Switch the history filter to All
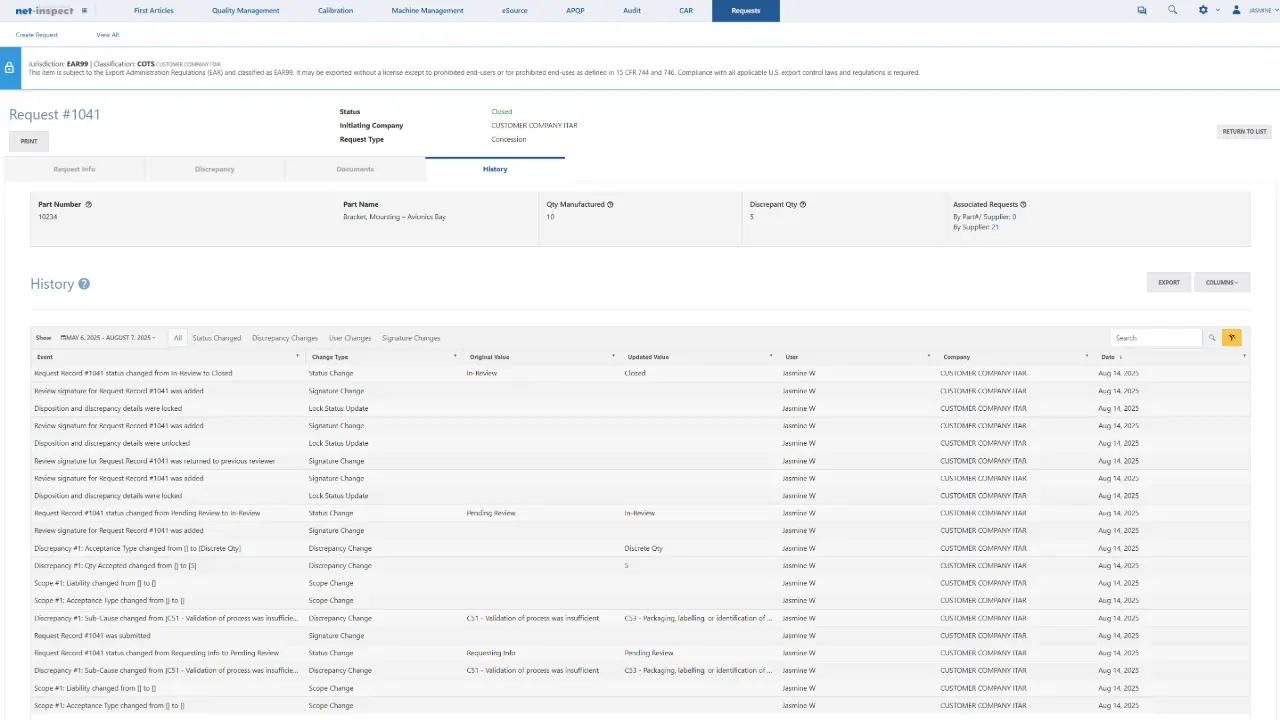Viewport: 1280px width, 720px height. click(177, 337)
